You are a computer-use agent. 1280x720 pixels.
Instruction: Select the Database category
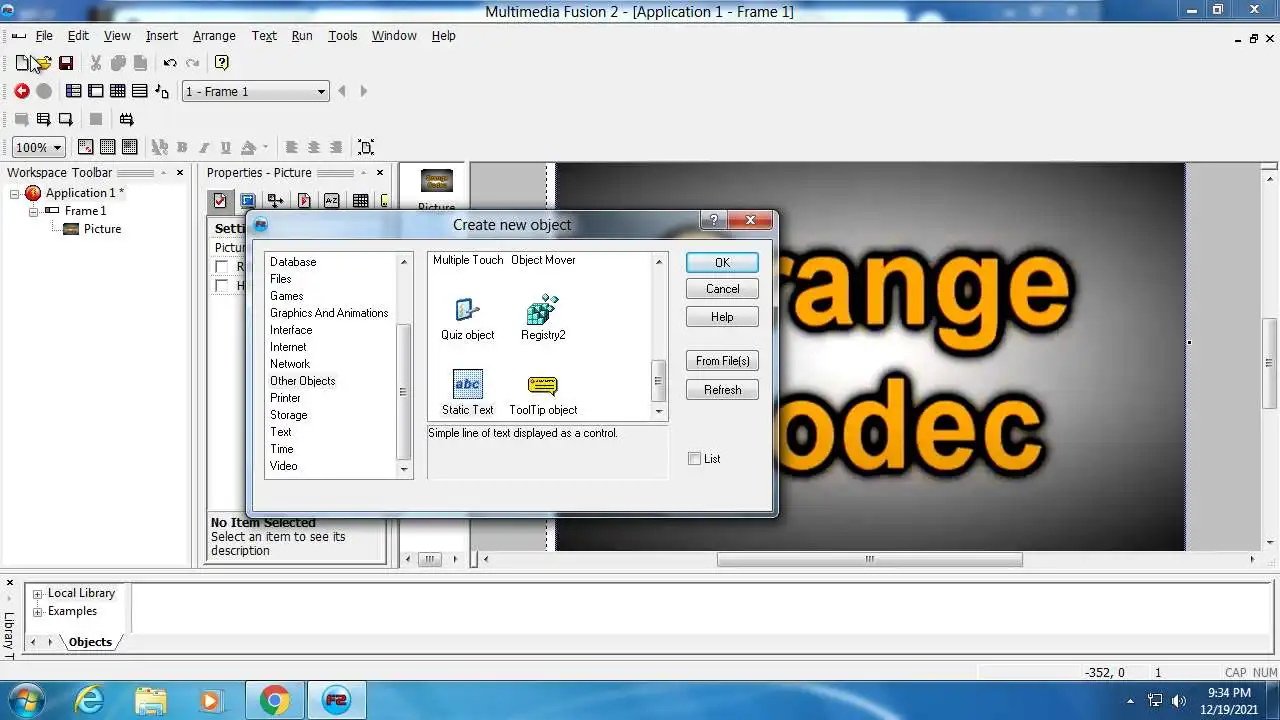pos(293,262)
